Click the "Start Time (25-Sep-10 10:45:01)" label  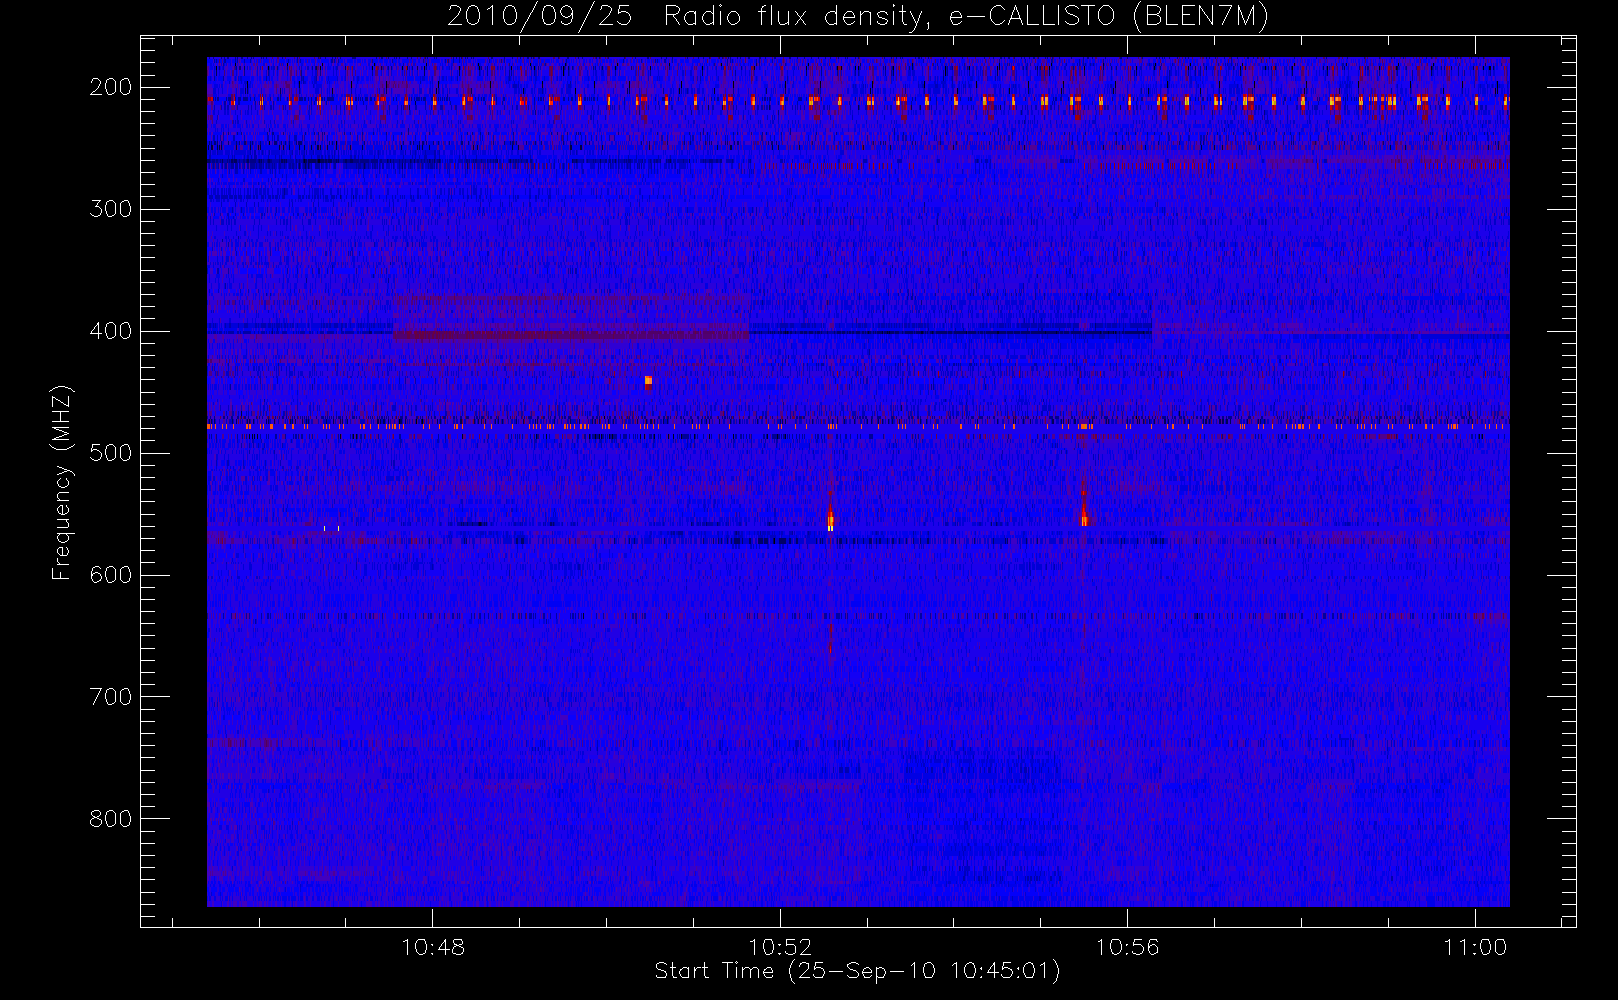pyautogui.click(x=857, y=971)
